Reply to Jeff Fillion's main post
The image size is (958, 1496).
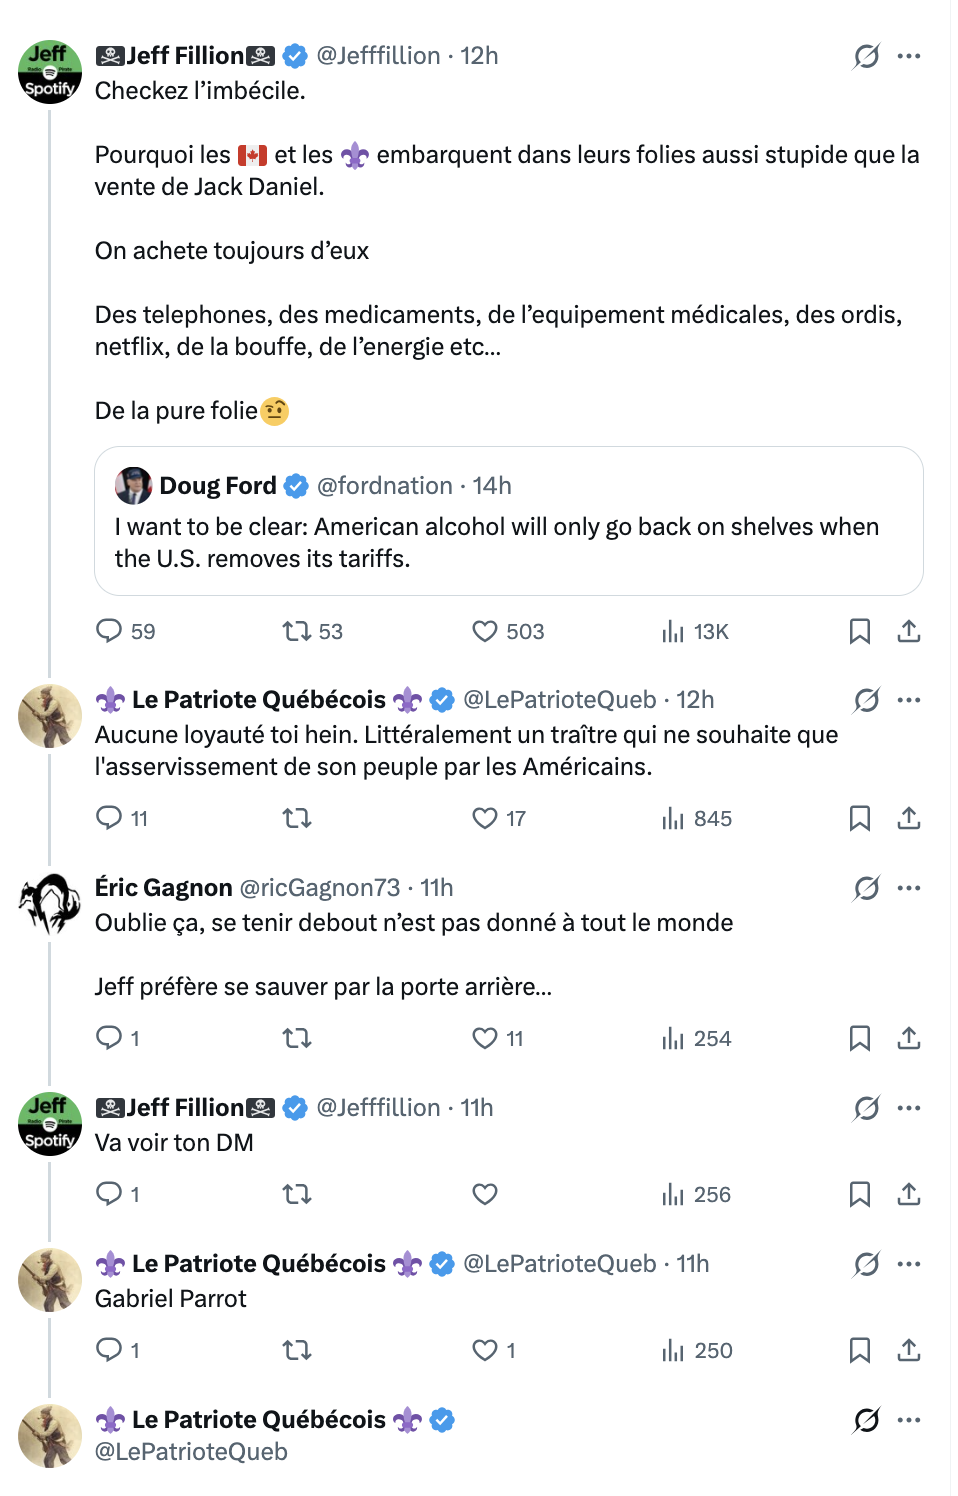[109, 631]
